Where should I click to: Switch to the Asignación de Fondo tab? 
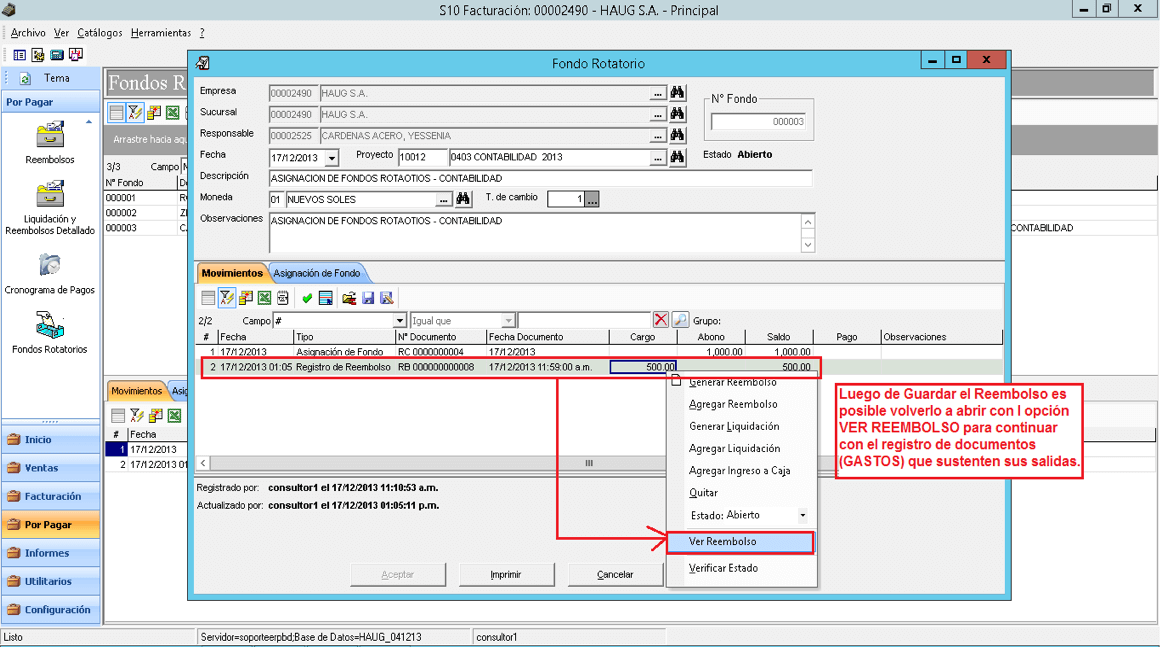(x=317, y=273)
